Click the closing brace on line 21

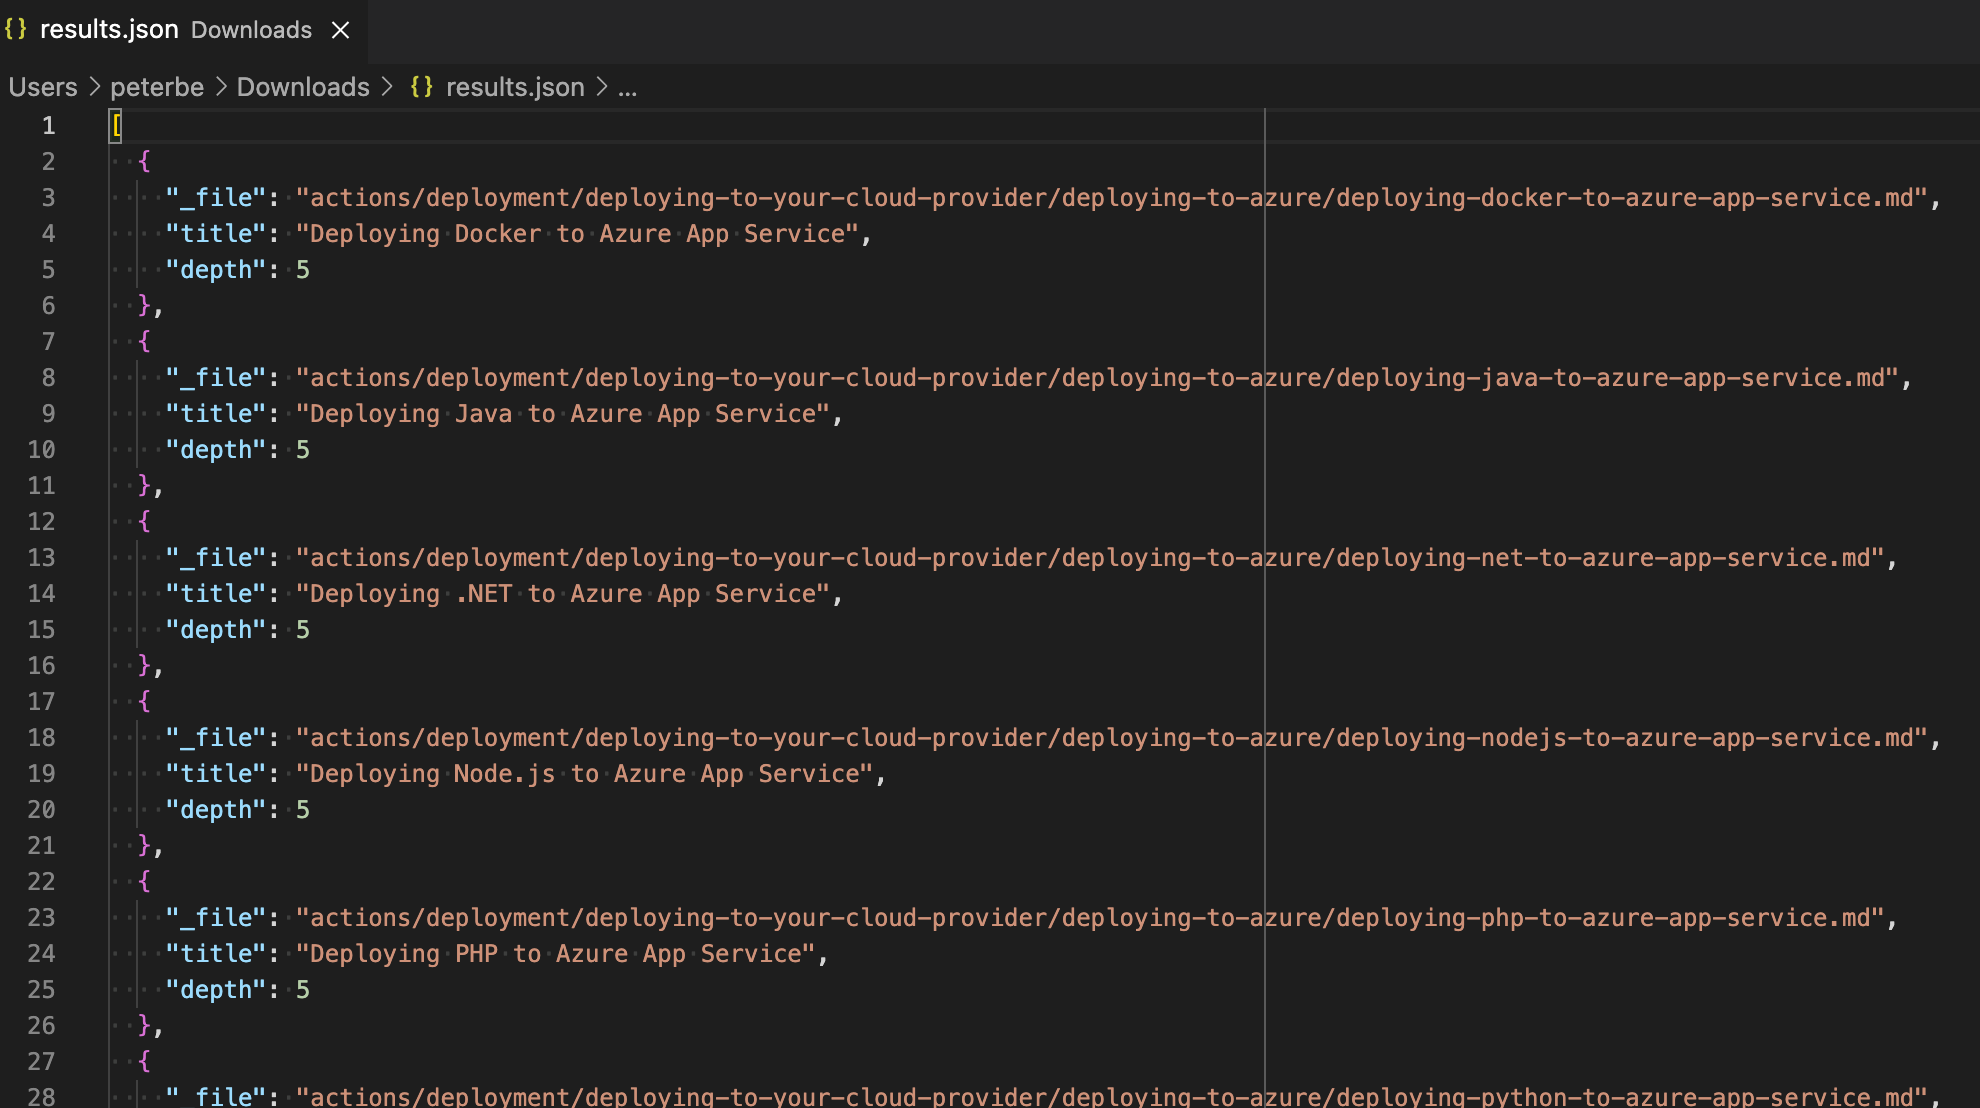[145, 845]
